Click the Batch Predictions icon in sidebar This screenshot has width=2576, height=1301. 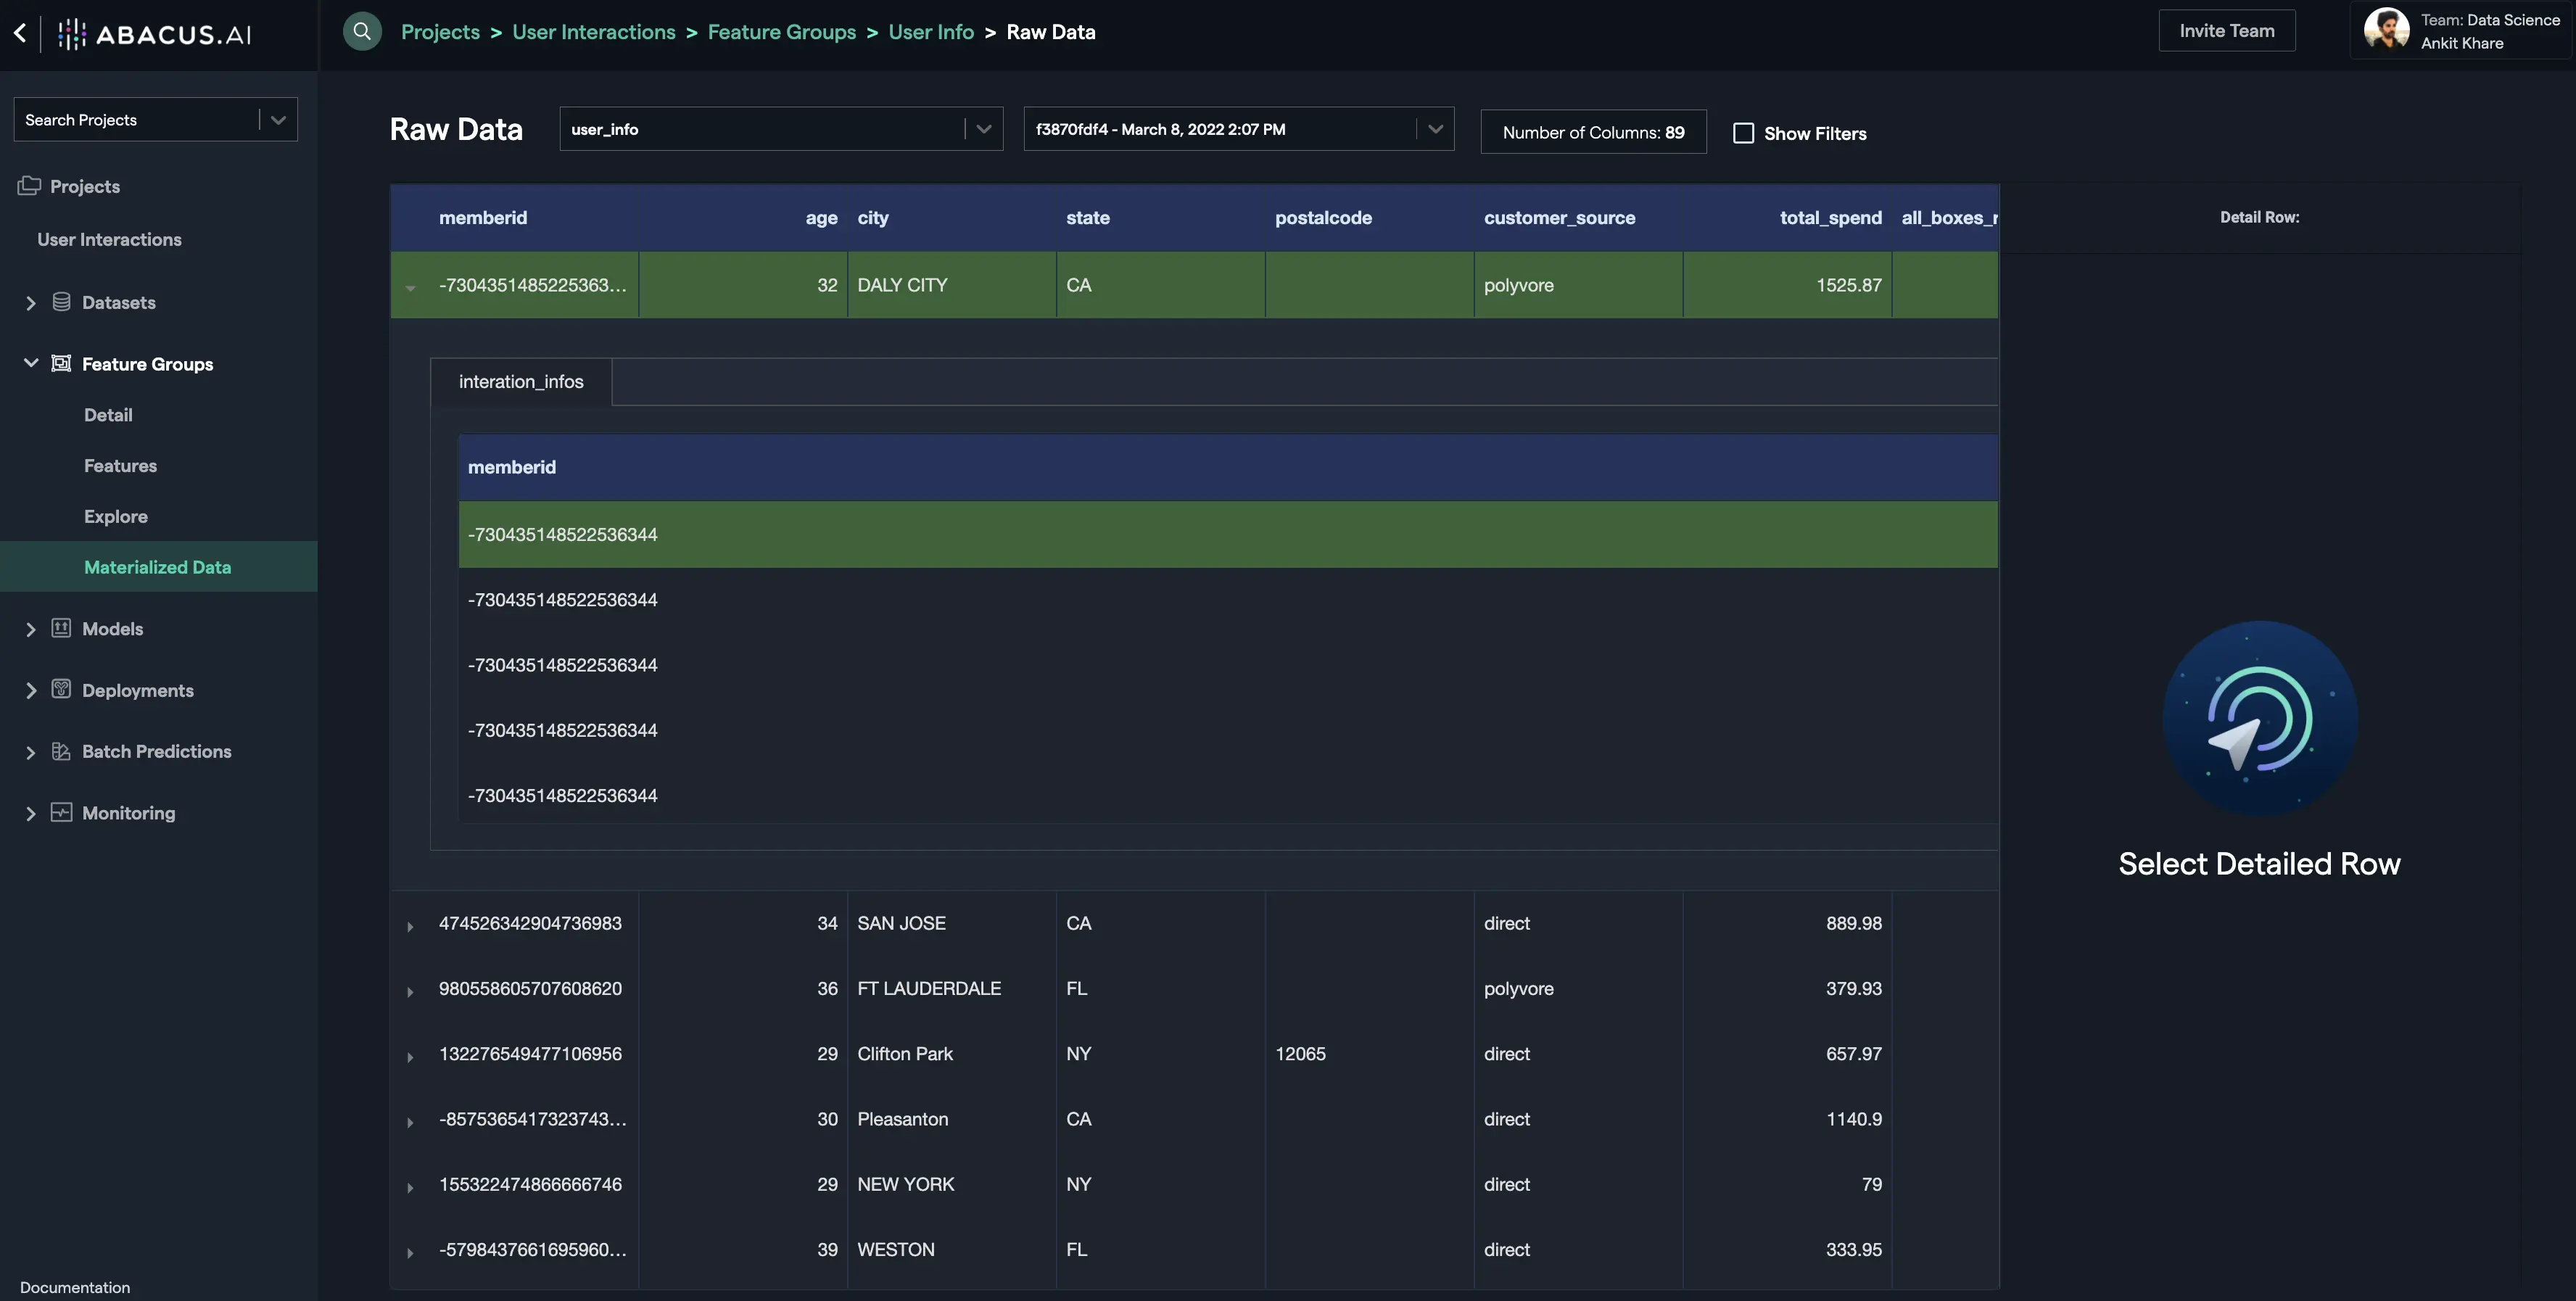click(61, 751)
